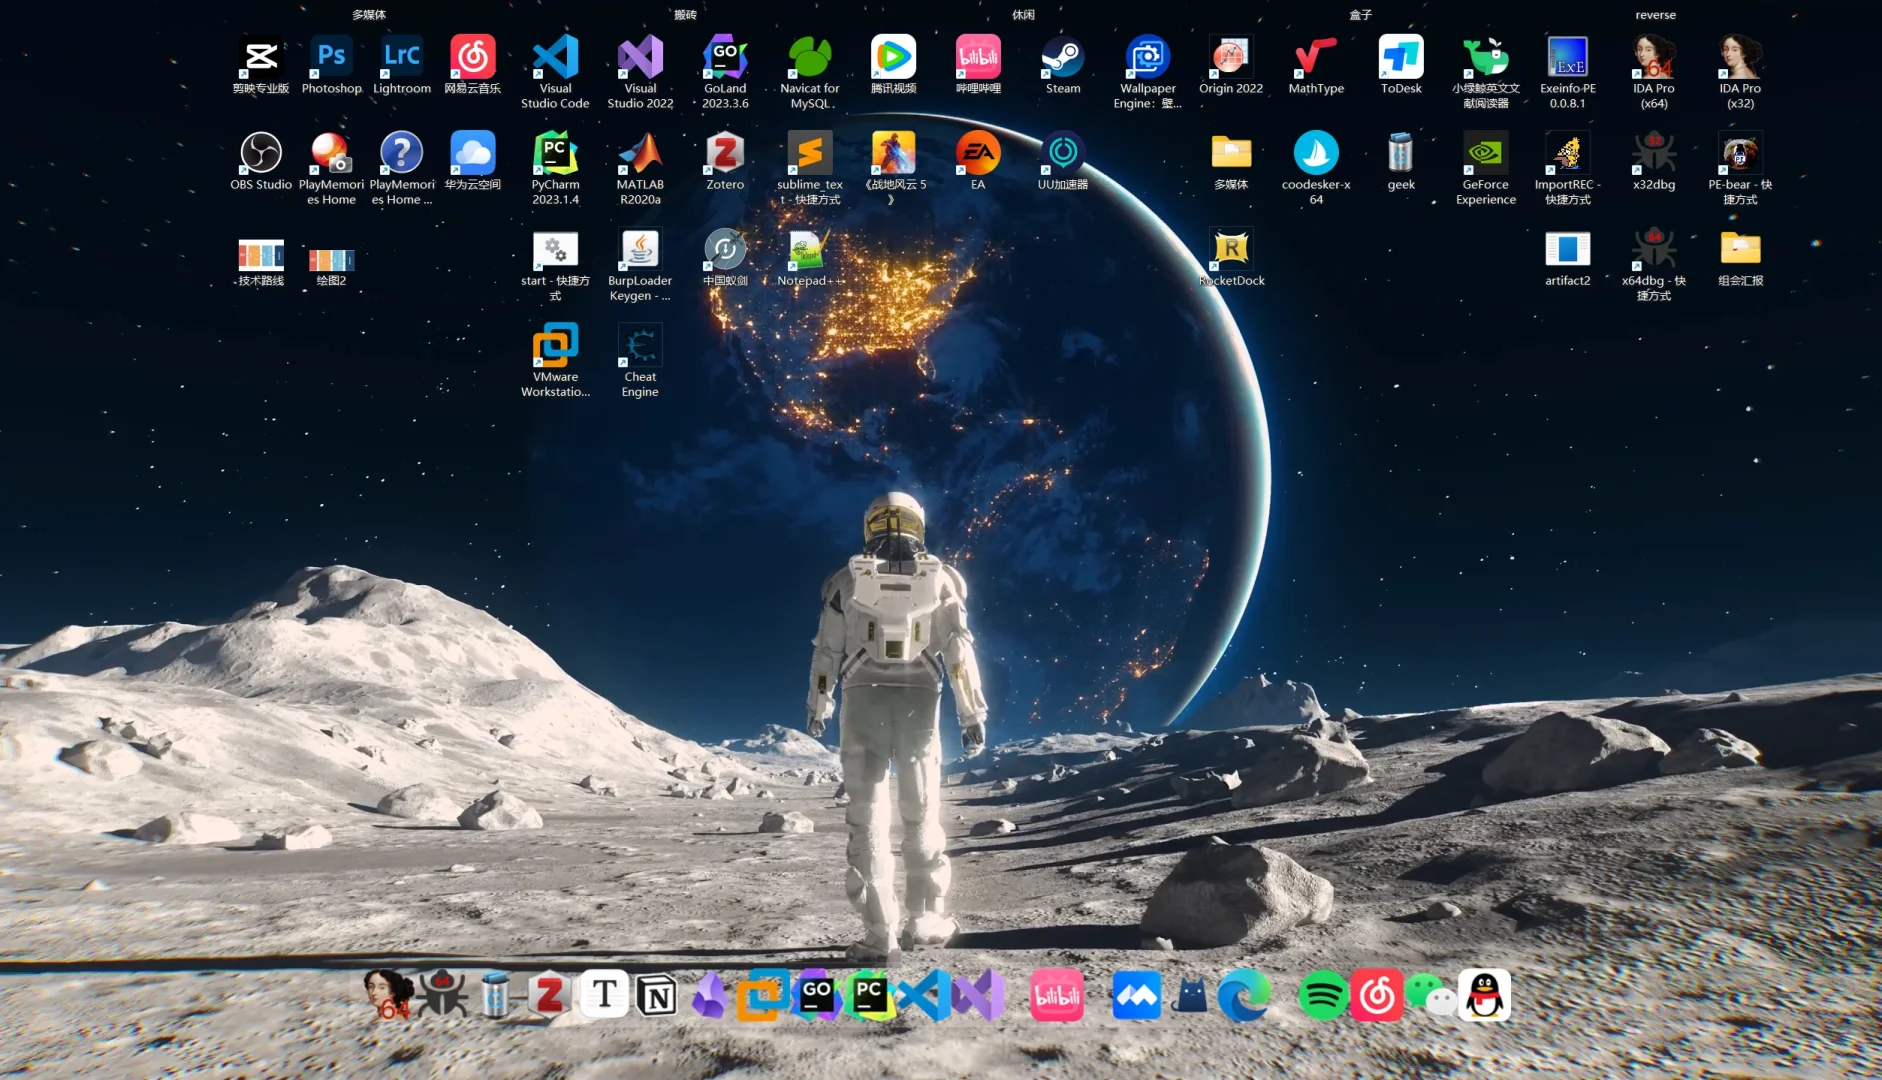Open the ImportREC shortcut
1882x1080 pixels.
pos(1568,168)
